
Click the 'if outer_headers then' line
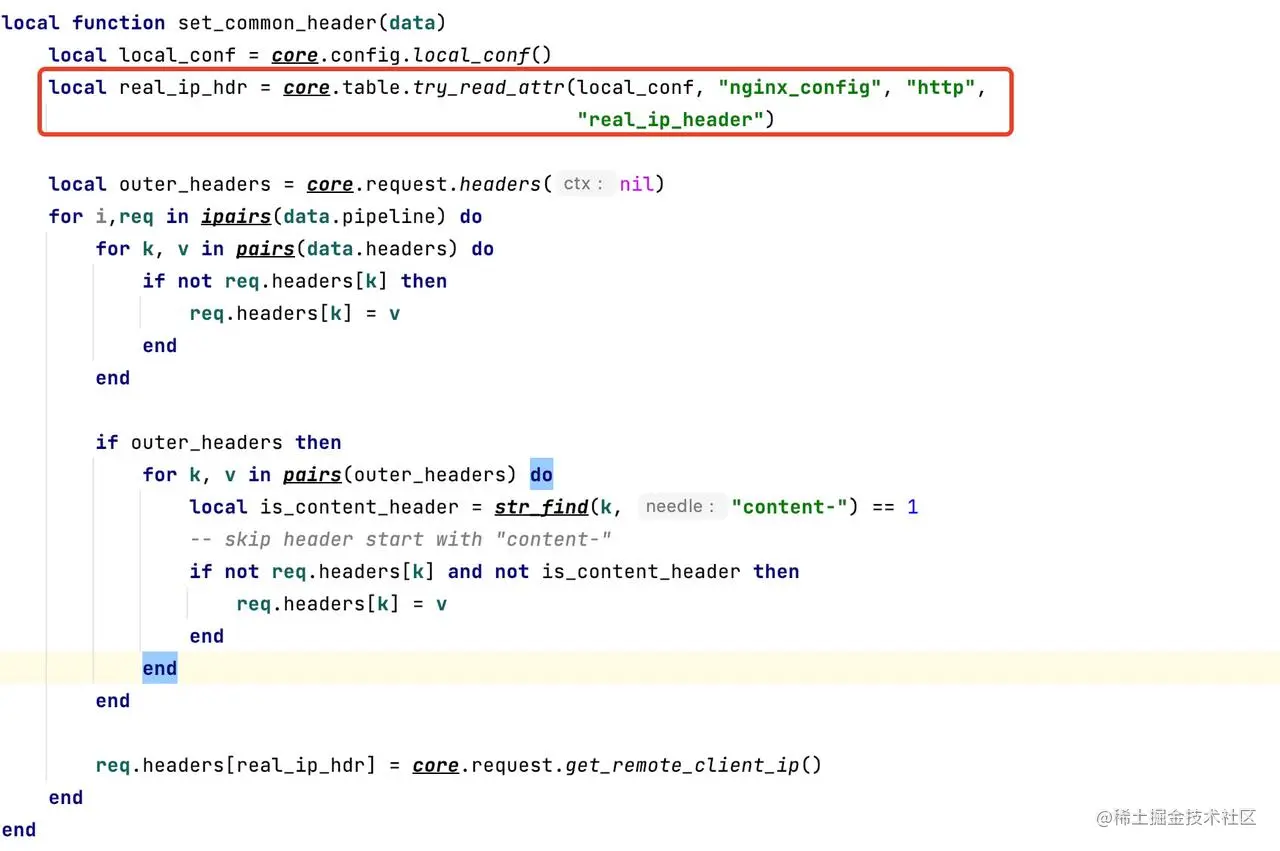pyautogui.click(x=219, y=442)
